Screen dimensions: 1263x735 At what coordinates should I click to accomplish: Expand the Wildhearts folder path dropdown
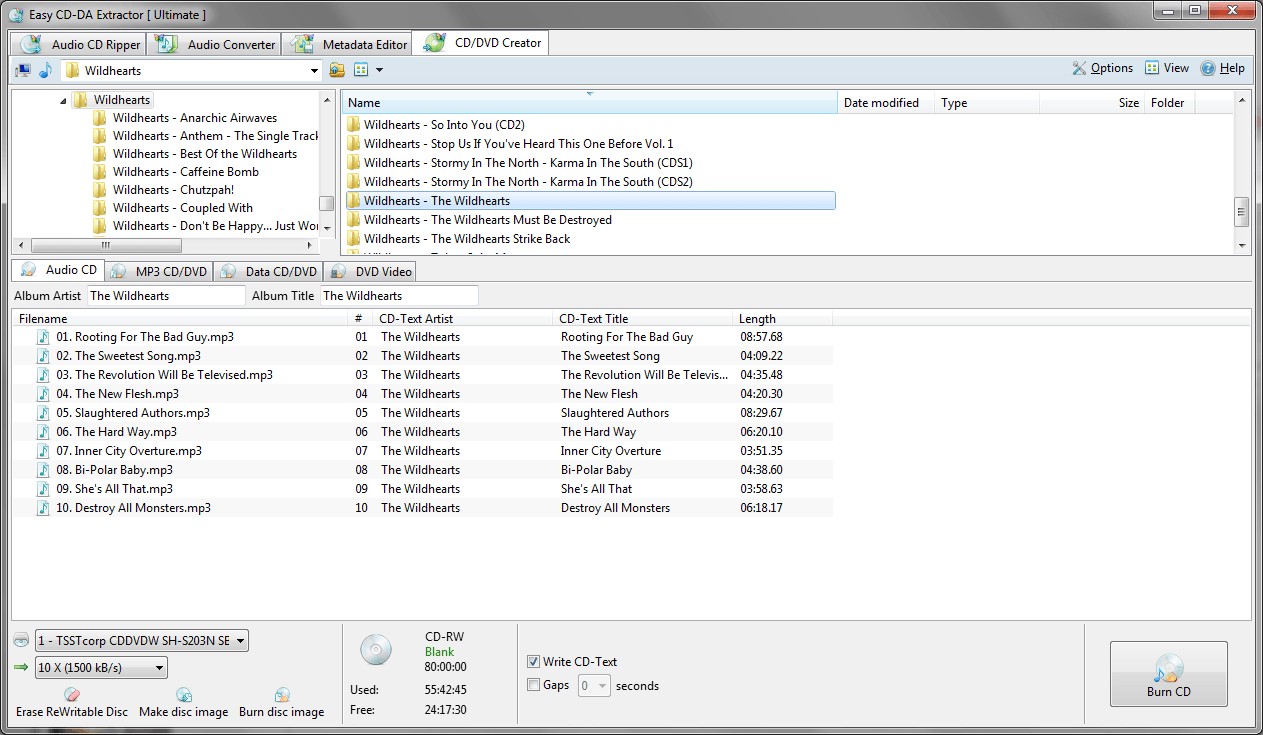[x=314, y=71]
